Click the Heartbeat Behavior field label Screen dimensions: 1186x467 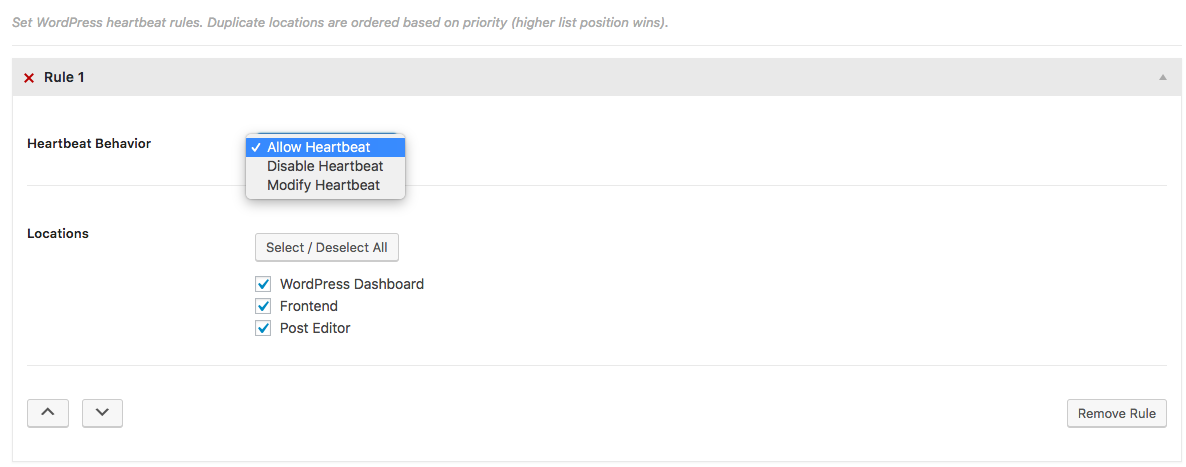pos(89,144)
